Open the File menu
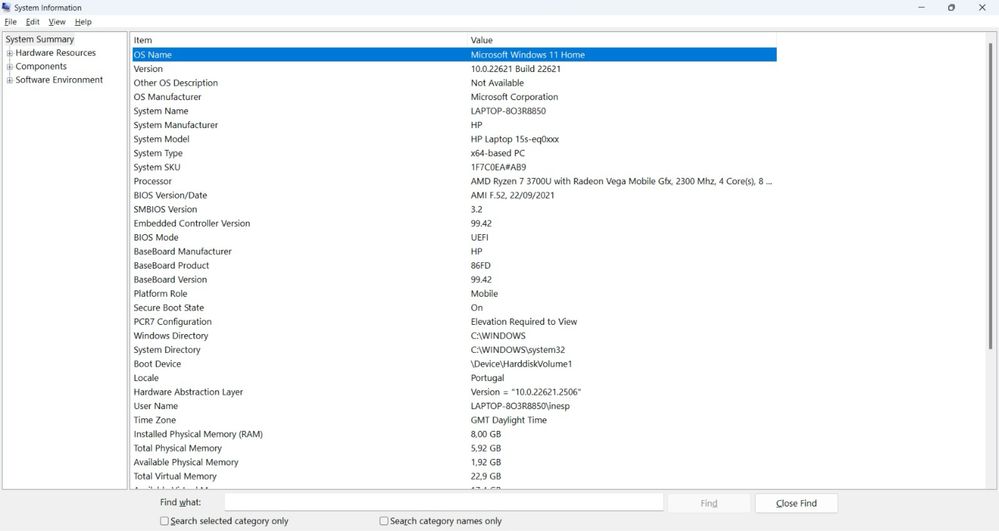The height and width of the screenshot is (531, 999). [10, 22]
